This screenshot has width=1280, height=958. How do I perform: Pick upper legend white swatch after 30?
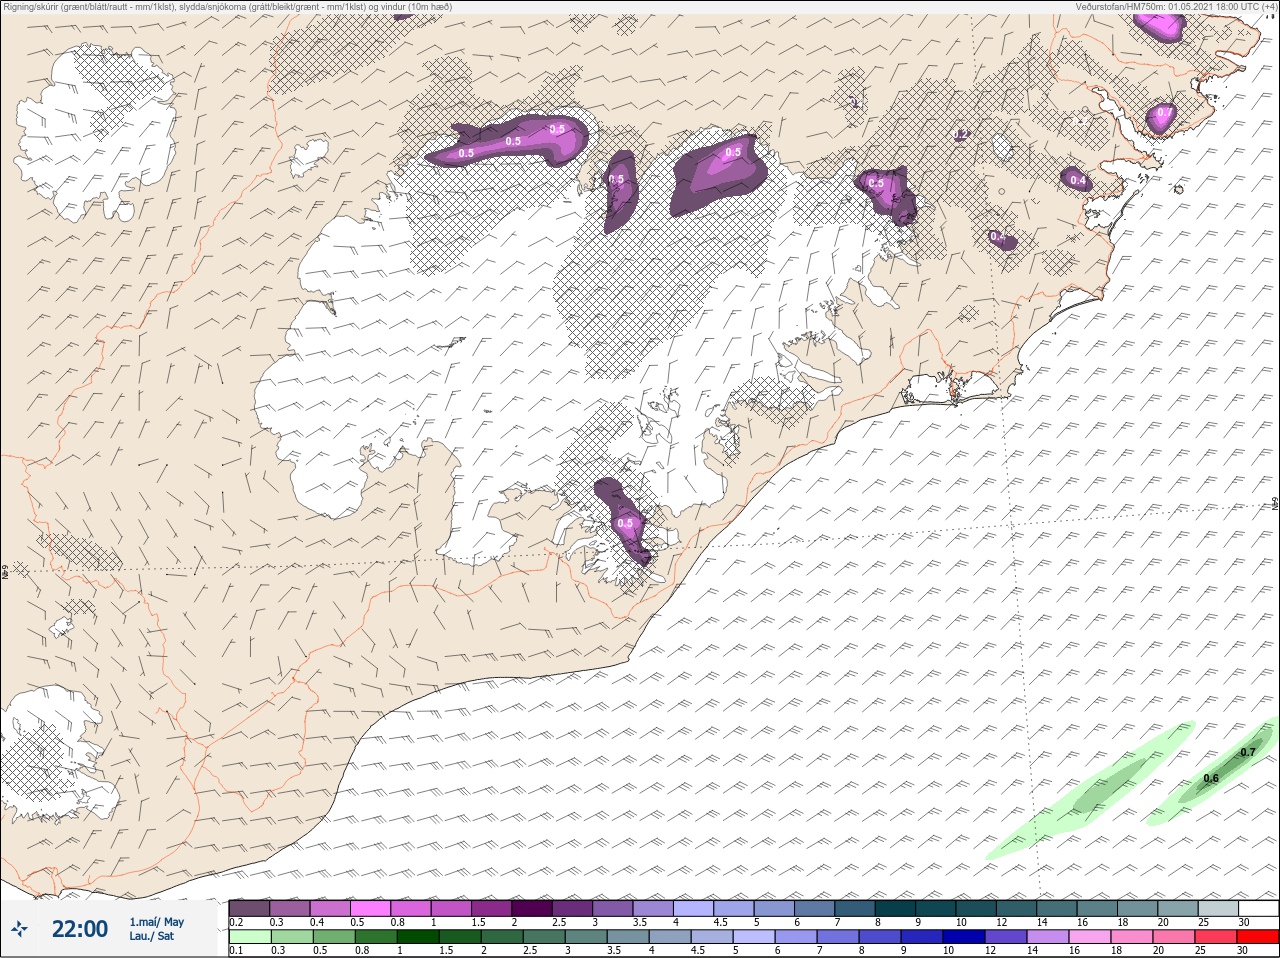point(1259,908)
